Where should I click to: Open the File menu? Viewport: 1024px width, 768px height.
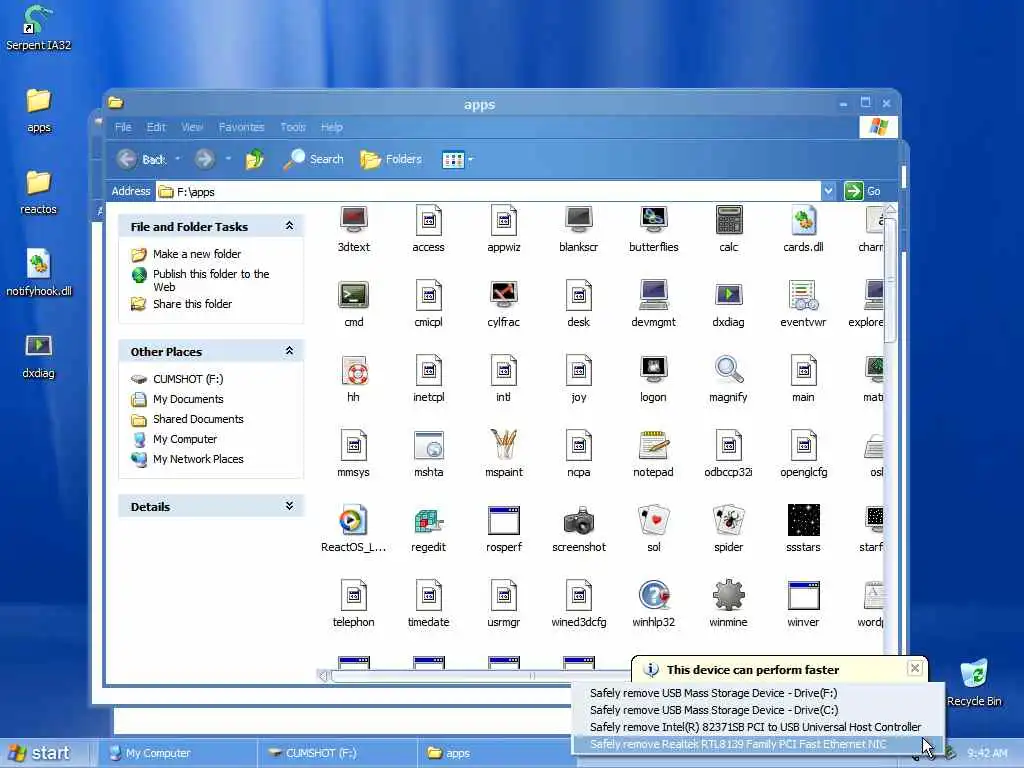point(123,127)
